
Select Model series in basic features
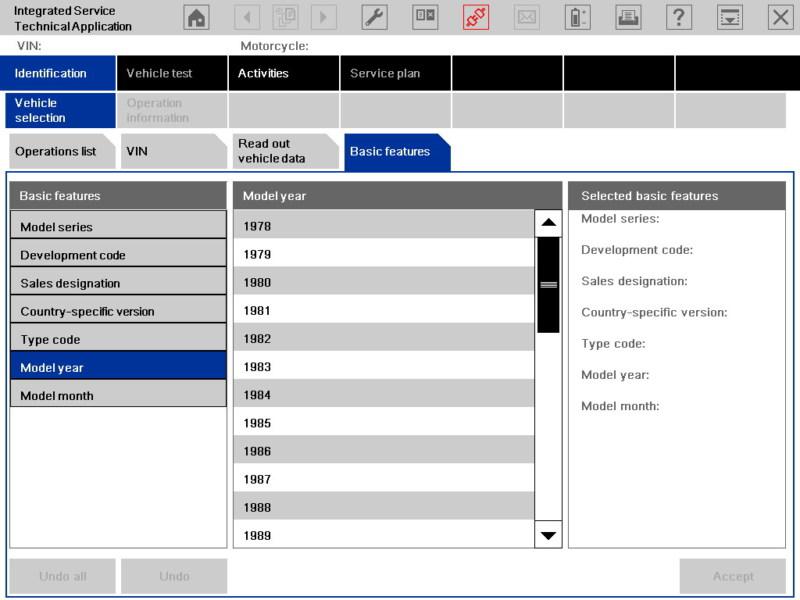pyautogui.click(x=118, y=227)
